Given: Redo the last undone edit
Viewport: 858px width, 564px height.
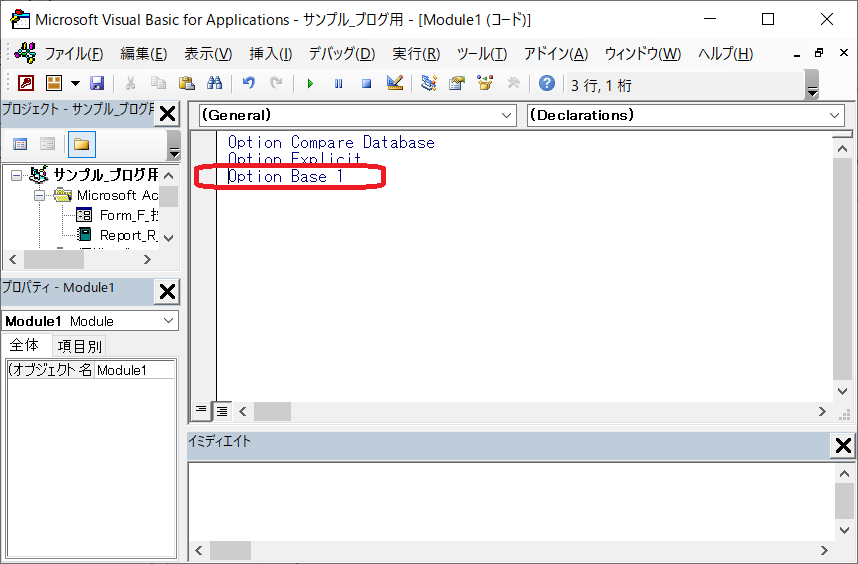Looking at the screenshot, I should [276, 83].
